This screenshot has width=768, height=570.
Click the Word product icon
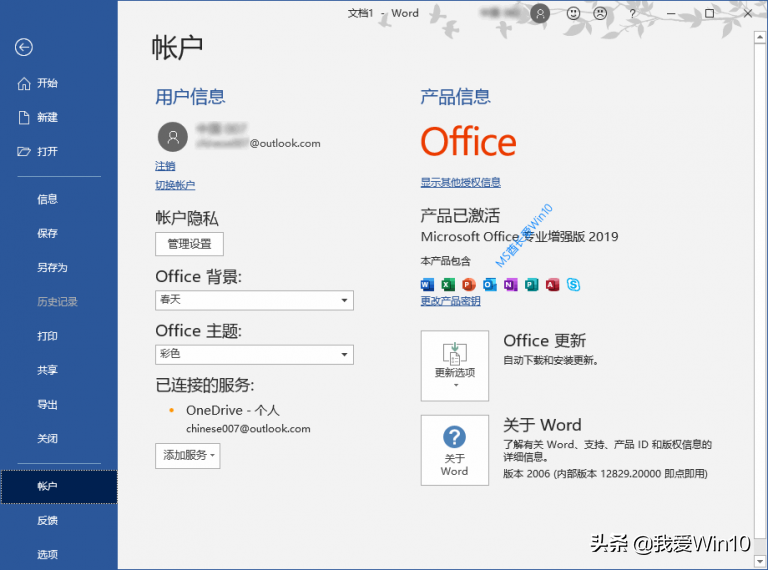click(427, 285)
